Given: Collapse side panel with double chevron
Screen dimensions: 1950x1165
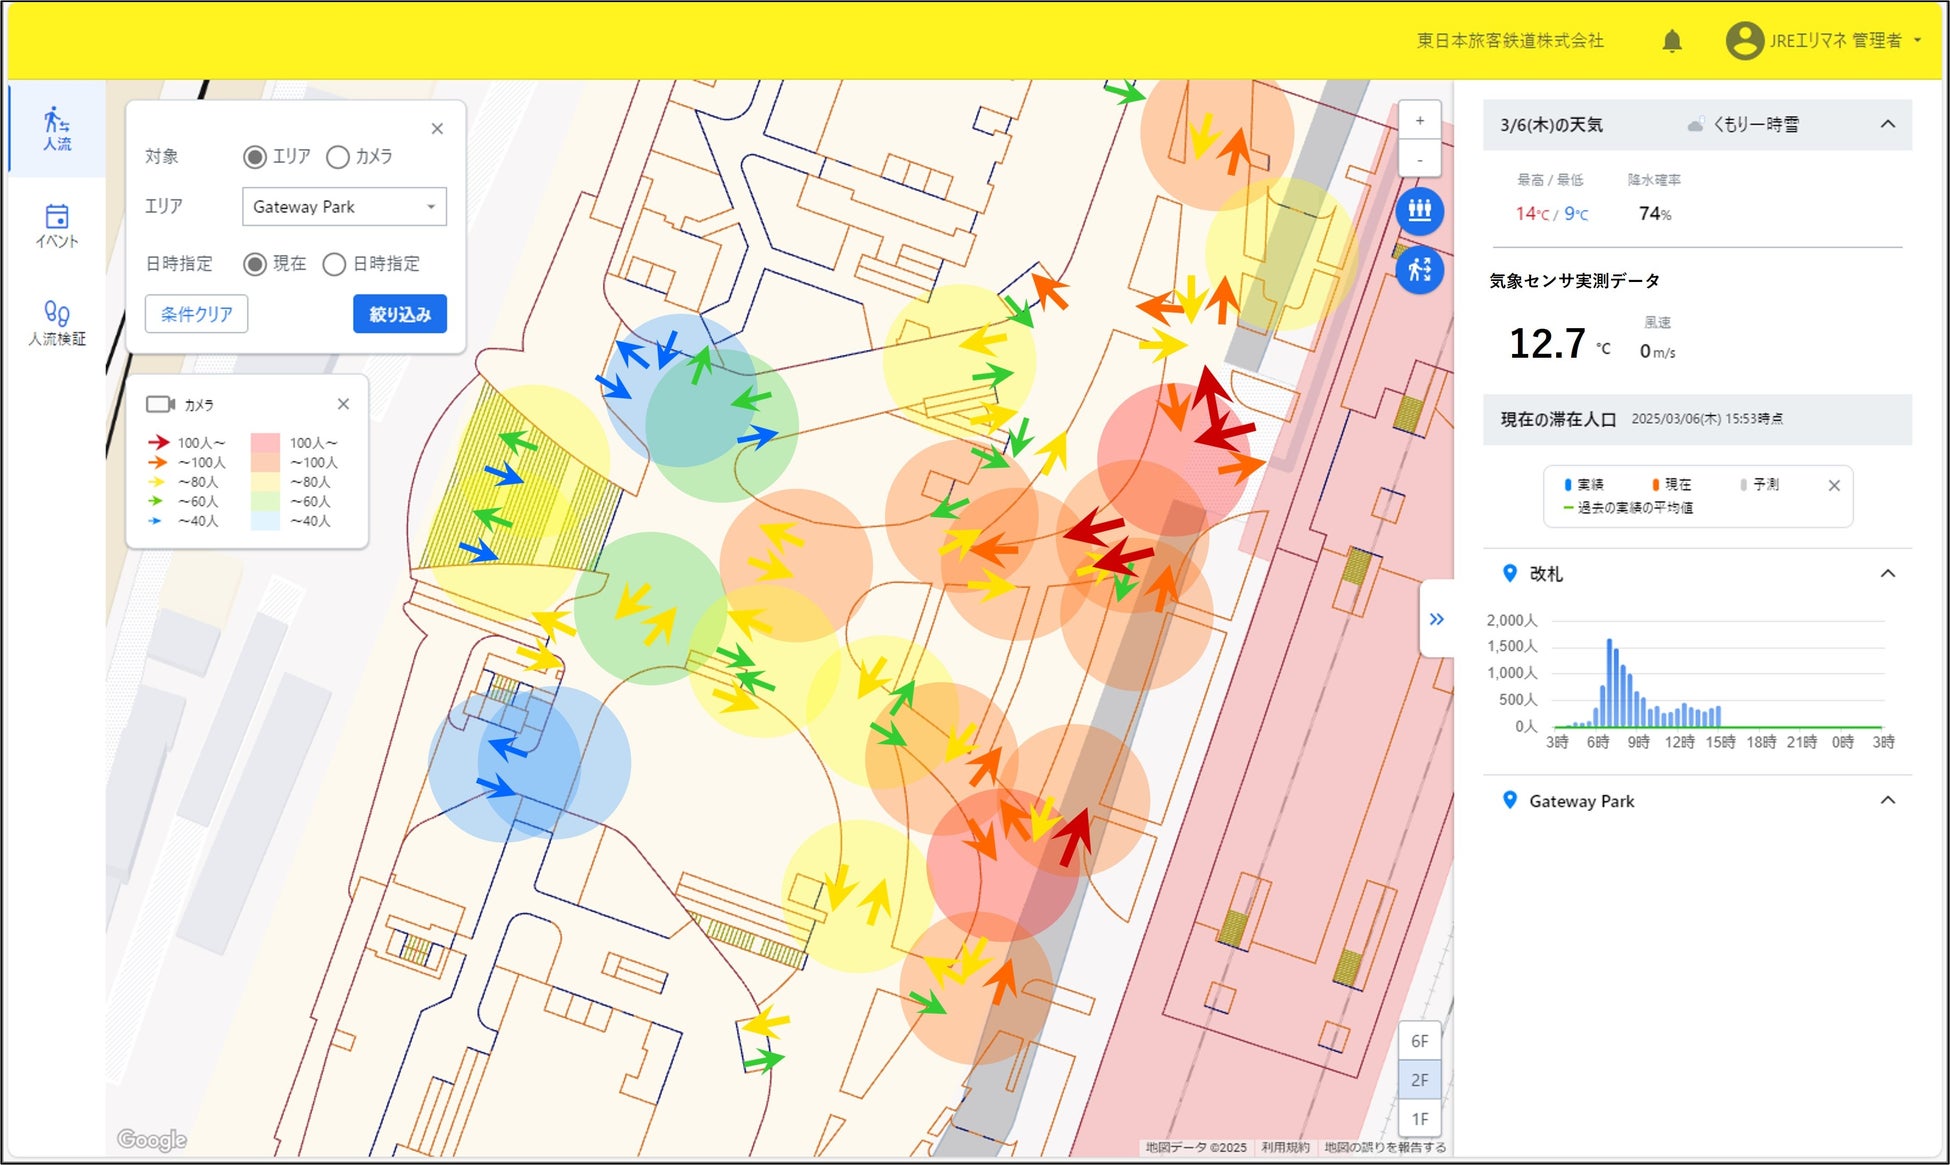Looking at the screenshot, I should (x=1436, y=619).
